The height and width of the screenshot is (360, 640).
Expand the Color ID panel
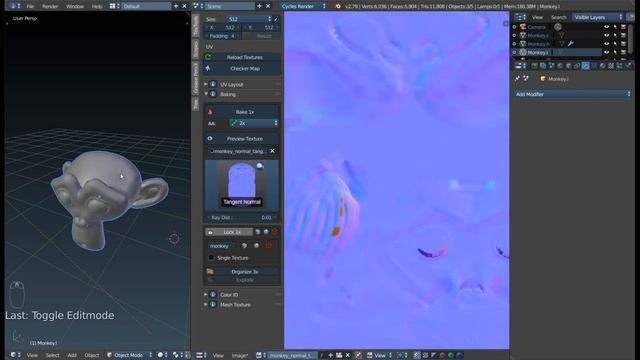coord(206,295)
